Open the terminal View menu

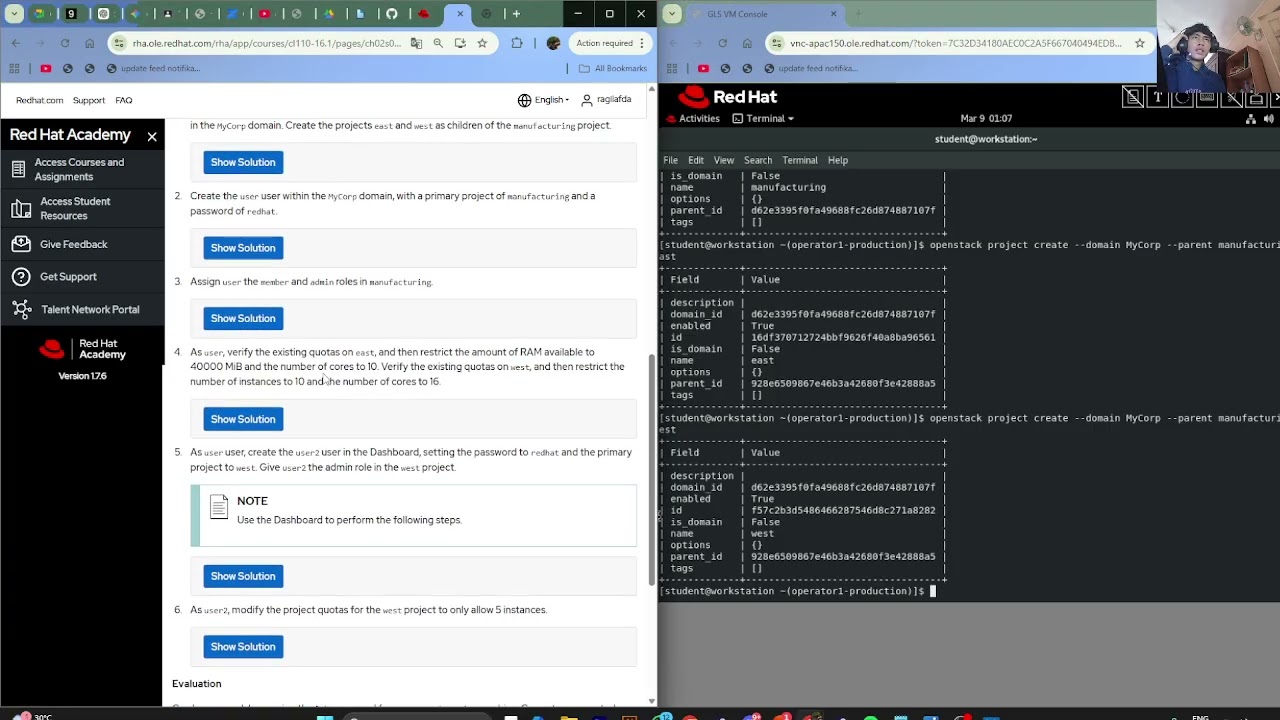tap(723, 160)
